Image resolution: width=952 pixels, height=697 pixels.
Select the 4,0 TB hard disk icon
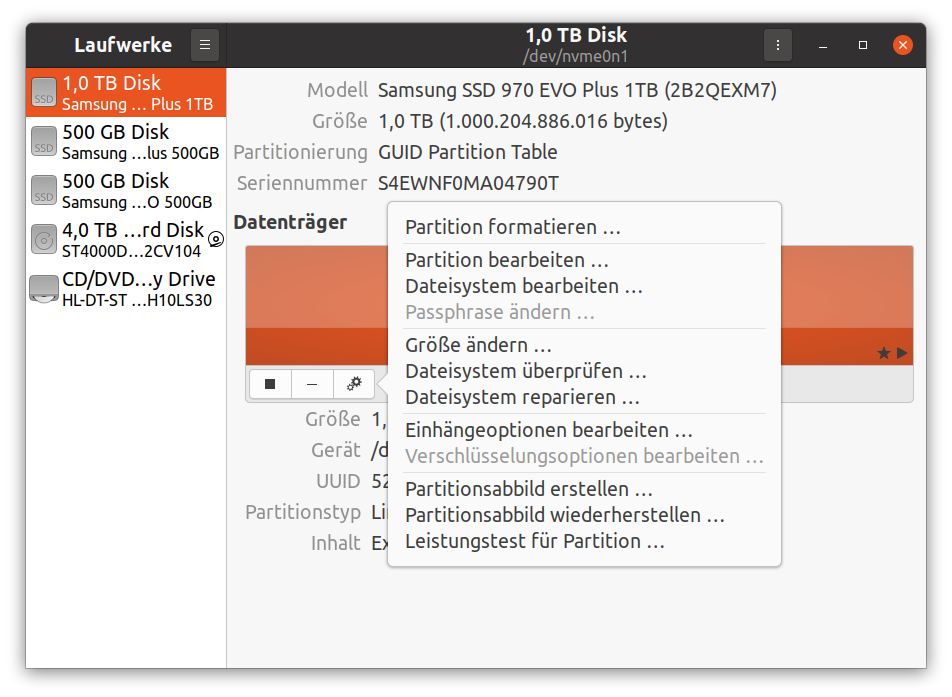tap(44, 240)
